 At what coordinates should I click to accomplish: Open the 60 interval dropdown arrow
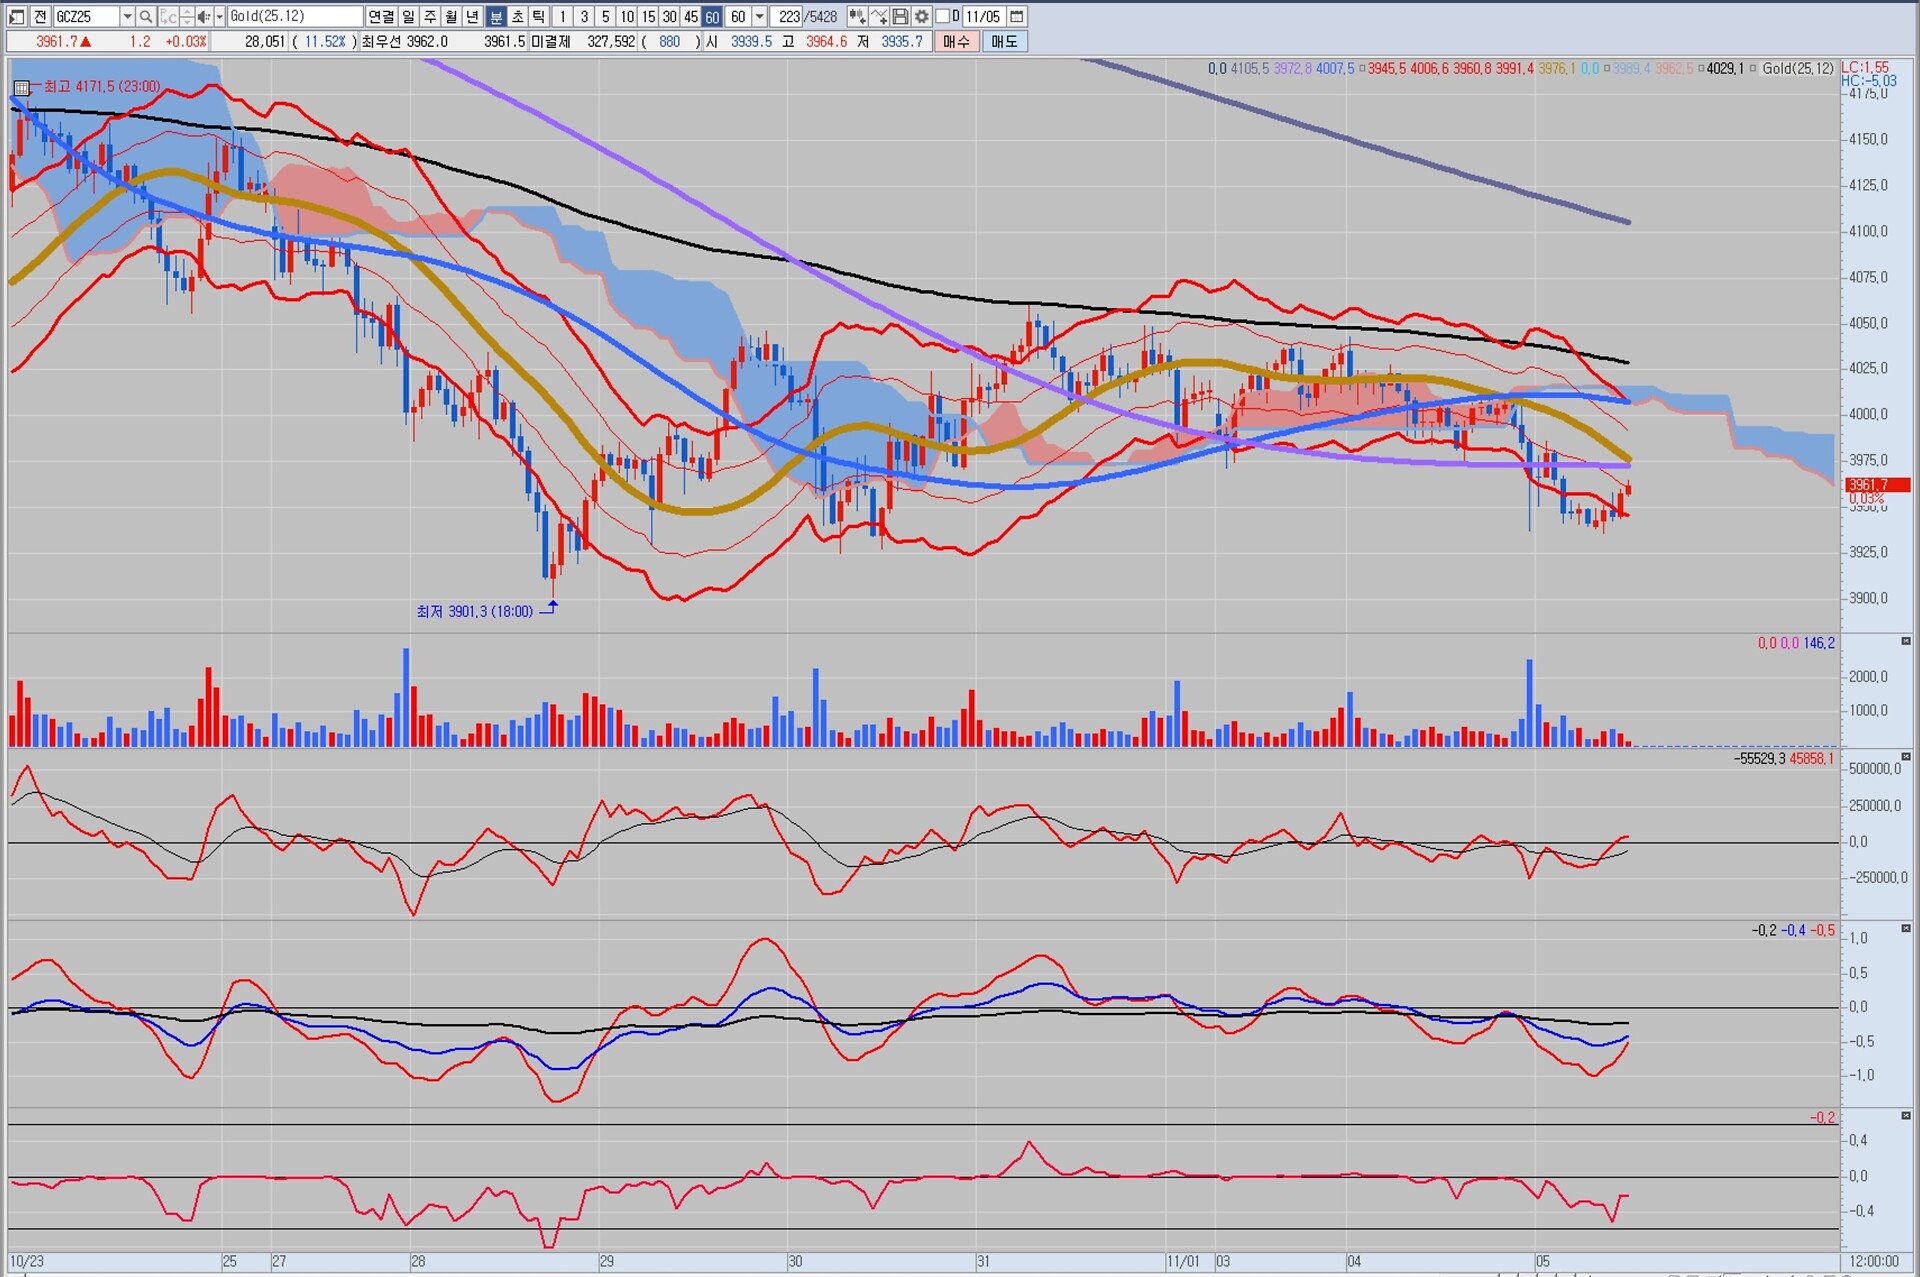760,17
